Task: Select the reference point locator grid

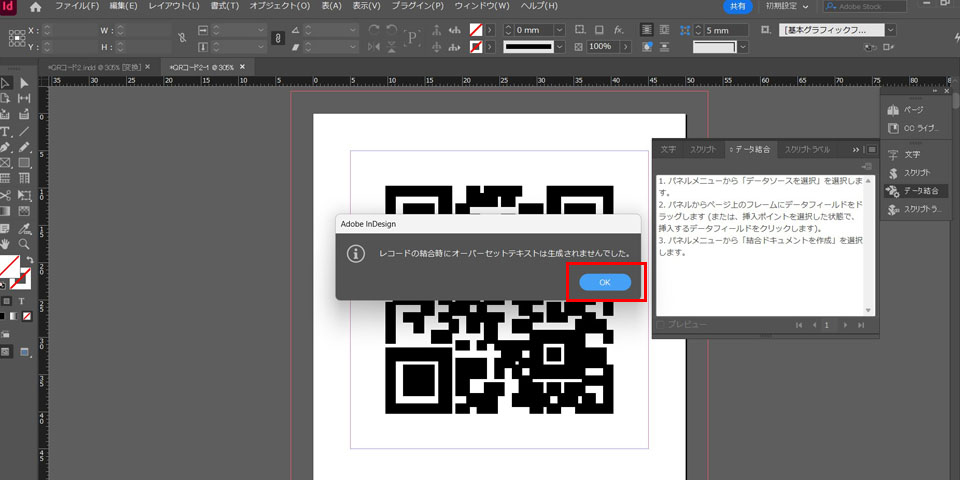Action: pyautogui.click(x=17, y=38)
